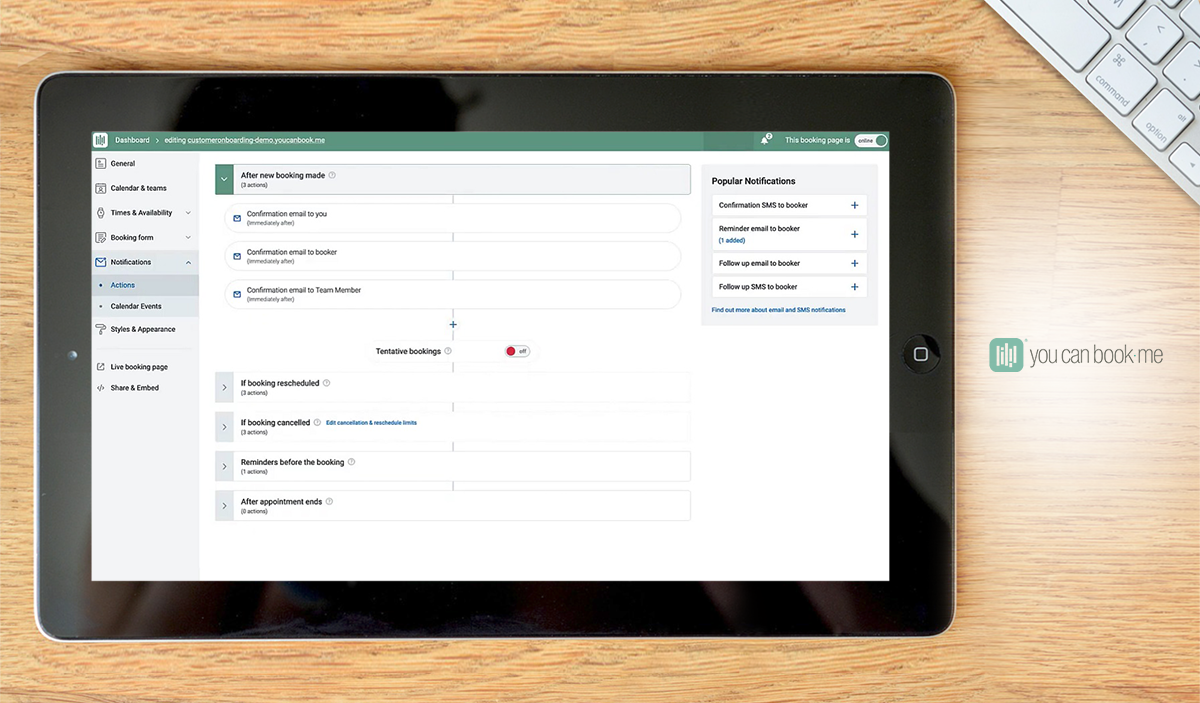Click help icon next to Tentative bookings
Screen dimensions: 1200x703
pos(448,351)
